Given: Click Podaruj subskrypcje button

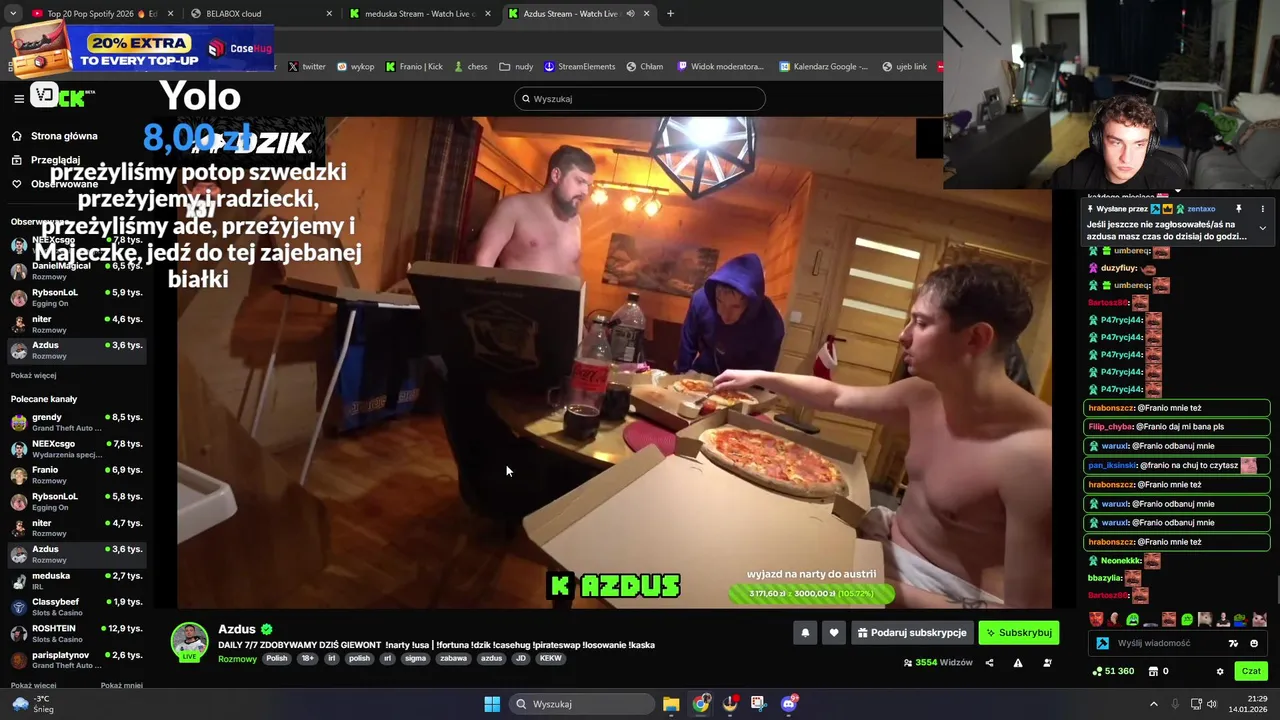Looking at the screenshot, I should tap(912, 633).
